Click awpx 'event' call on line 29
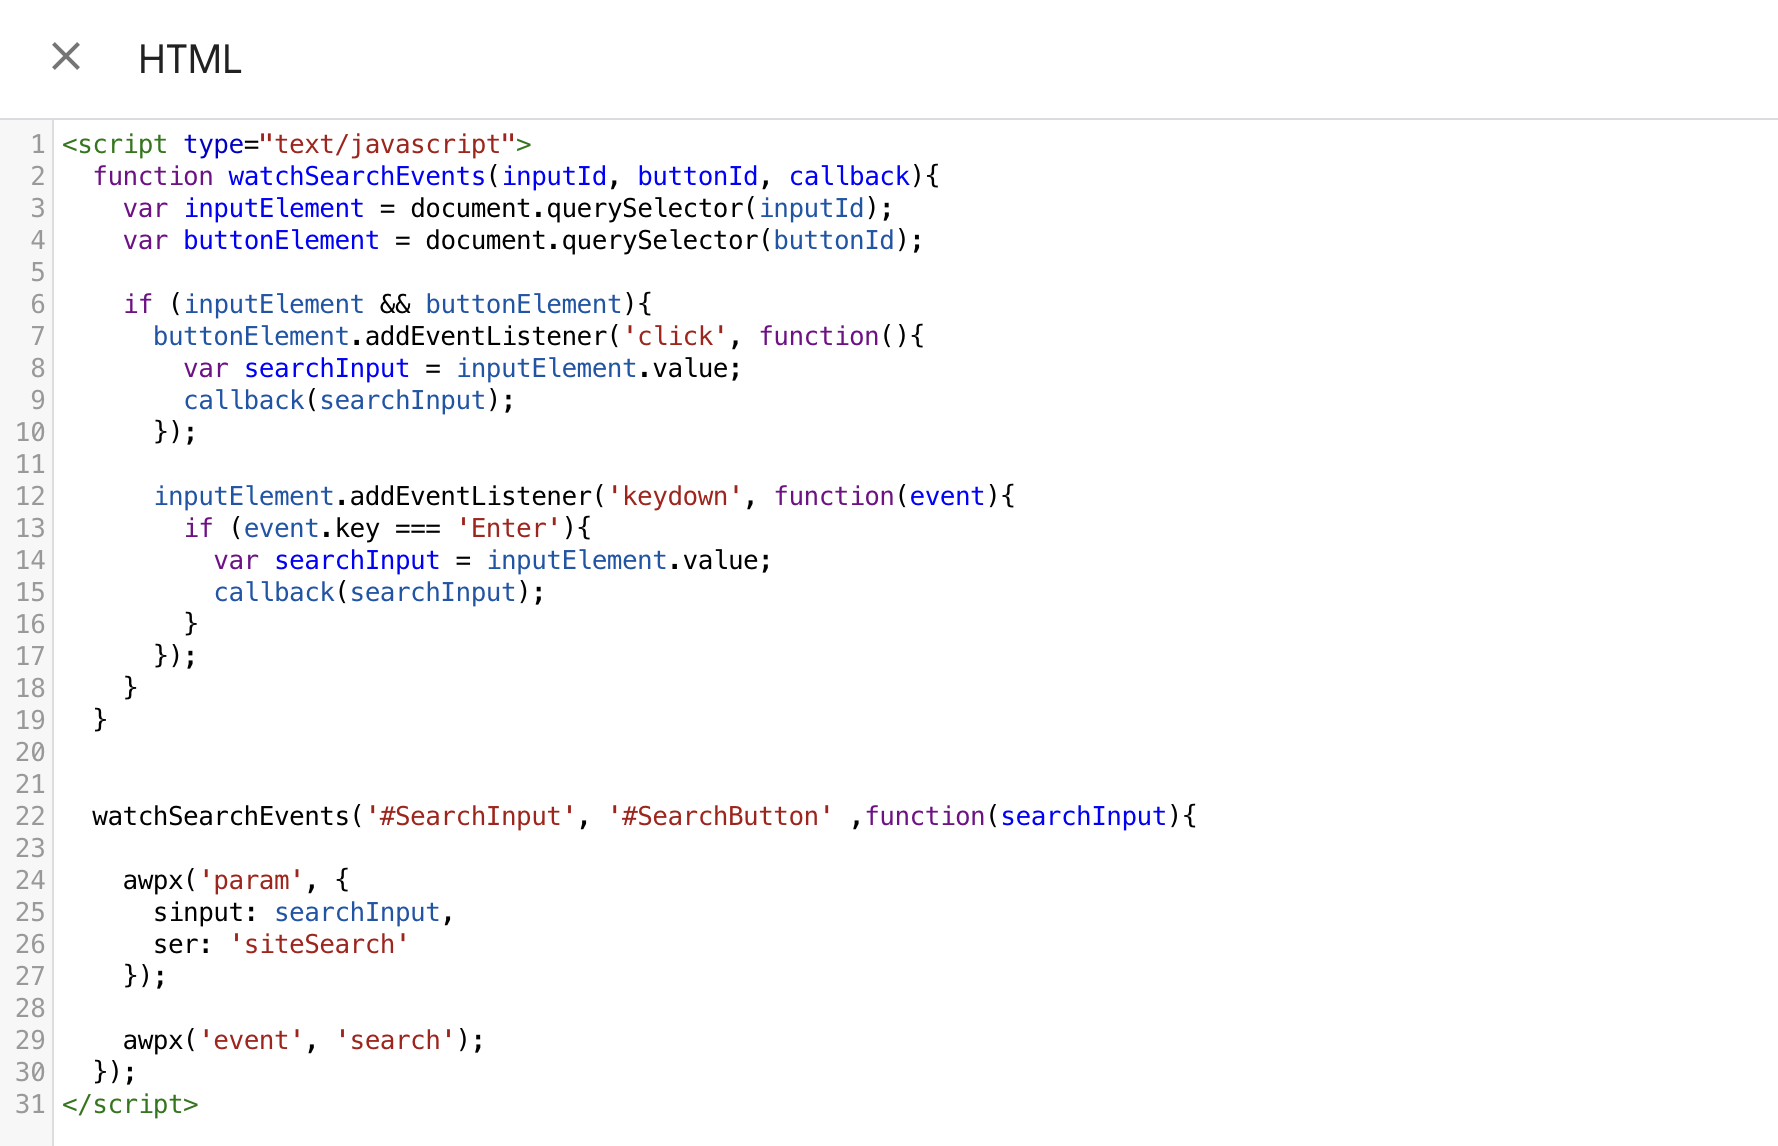 304,1041
